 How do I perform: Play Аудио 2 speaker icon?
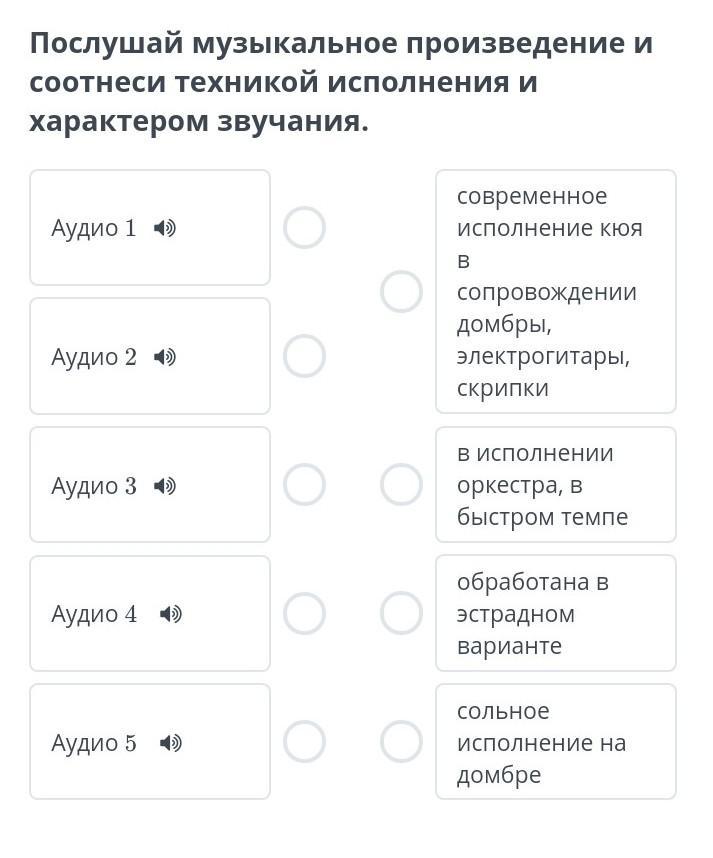tap(165, 357)
